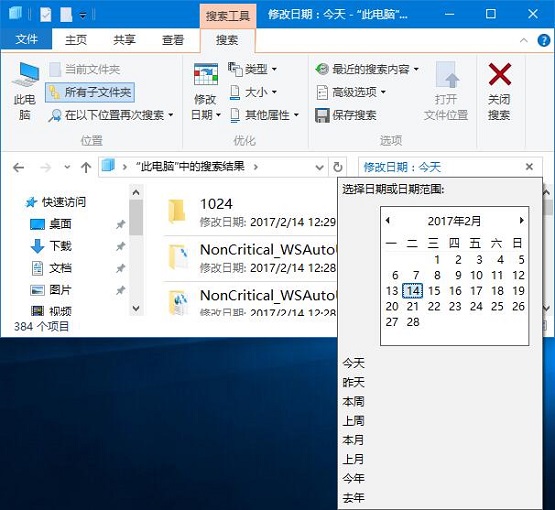The image size is (555, 510).
Task: Click 打开文件位置 button
Action: coord(446,91)
